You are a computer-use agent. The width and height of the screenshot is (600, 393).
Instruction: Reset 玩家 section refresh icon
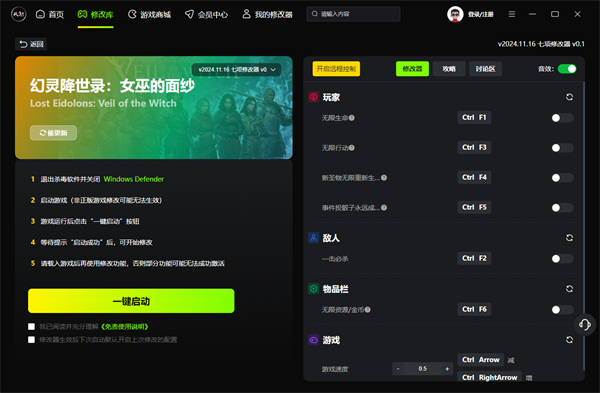tap(569, 97)
